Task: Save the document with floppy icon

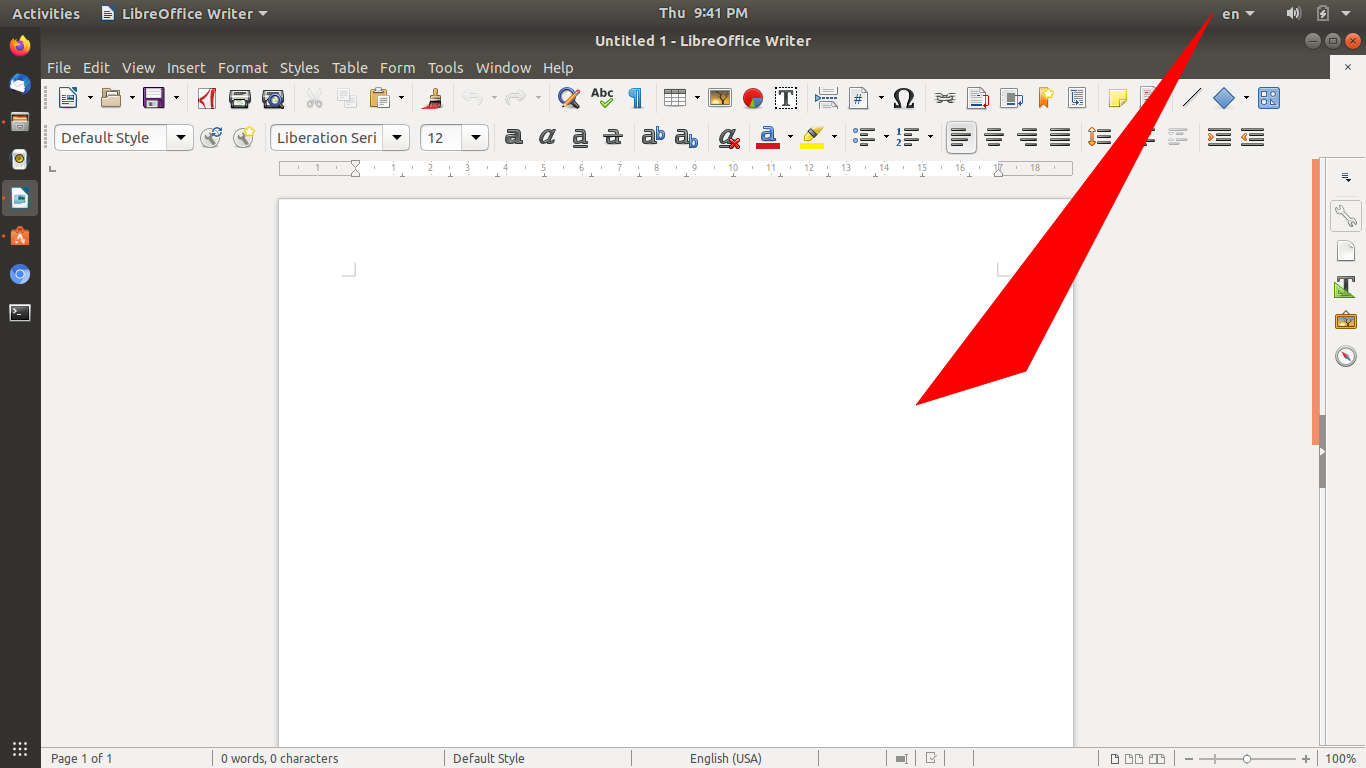Action: click(x=153, y=98)
